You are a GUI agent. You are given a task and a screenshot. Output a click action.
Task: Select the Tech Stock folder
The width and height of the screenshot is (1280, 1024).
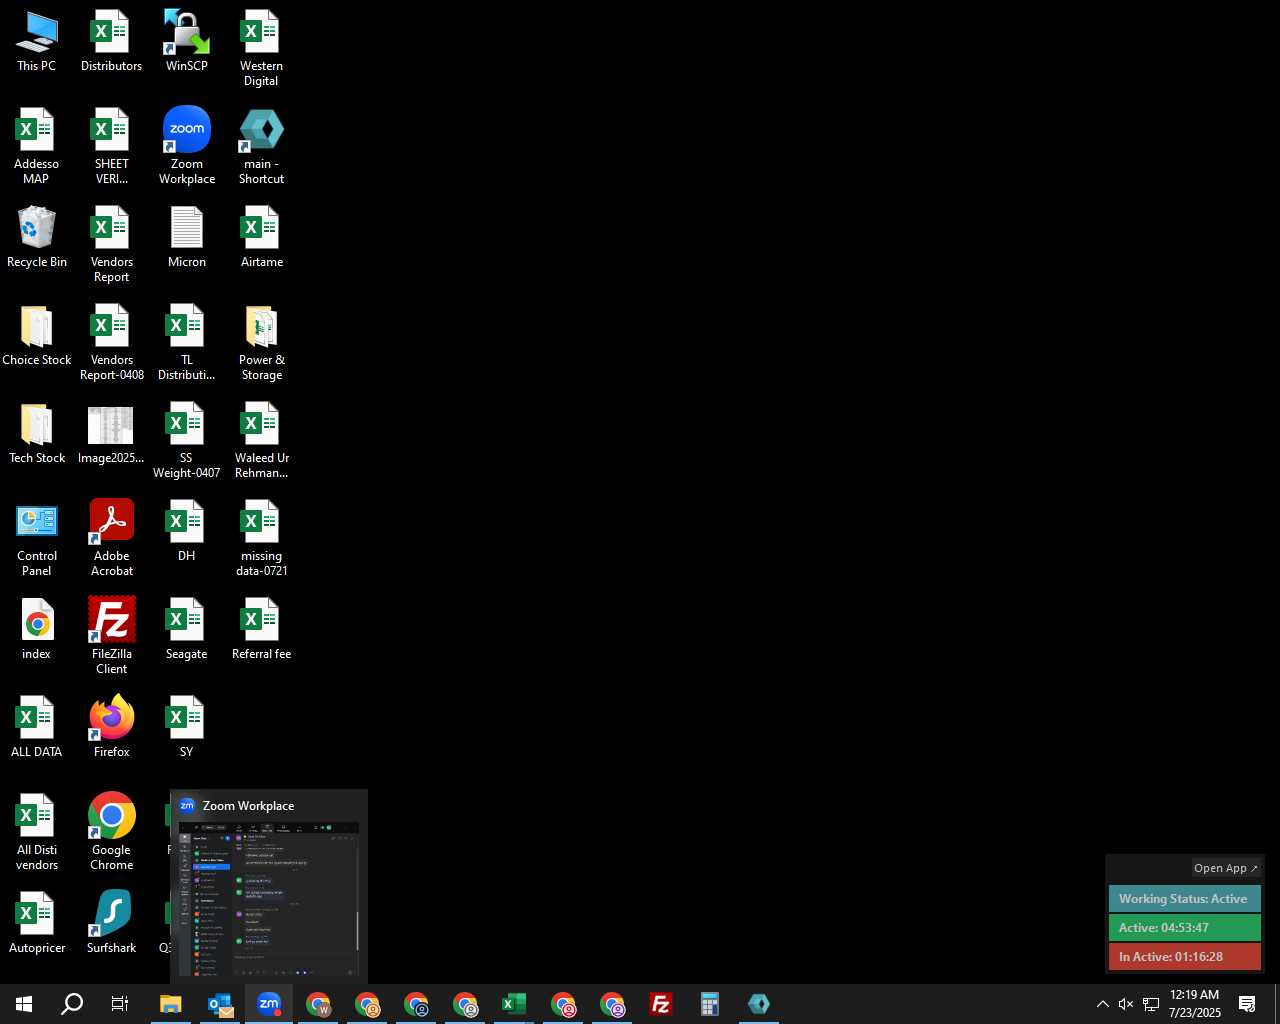coord(37,434)
